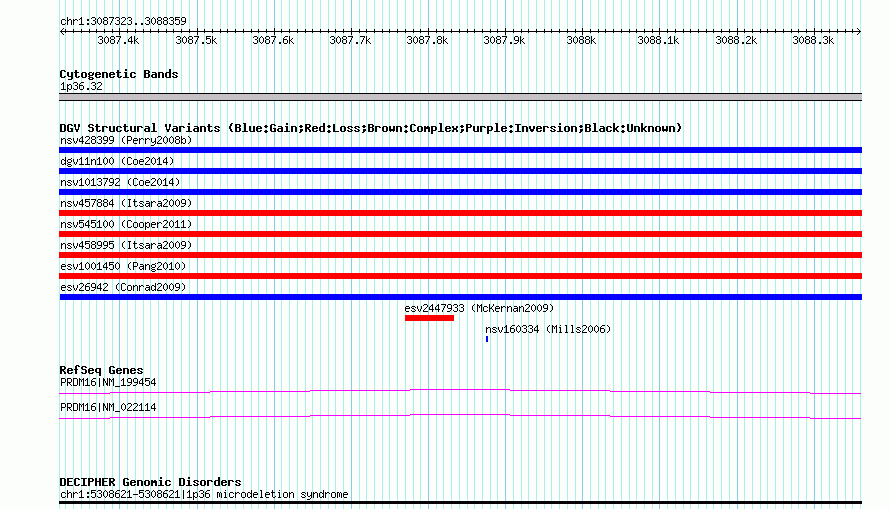Click the blue gain bar for dgv11n100

pos(460,171)
